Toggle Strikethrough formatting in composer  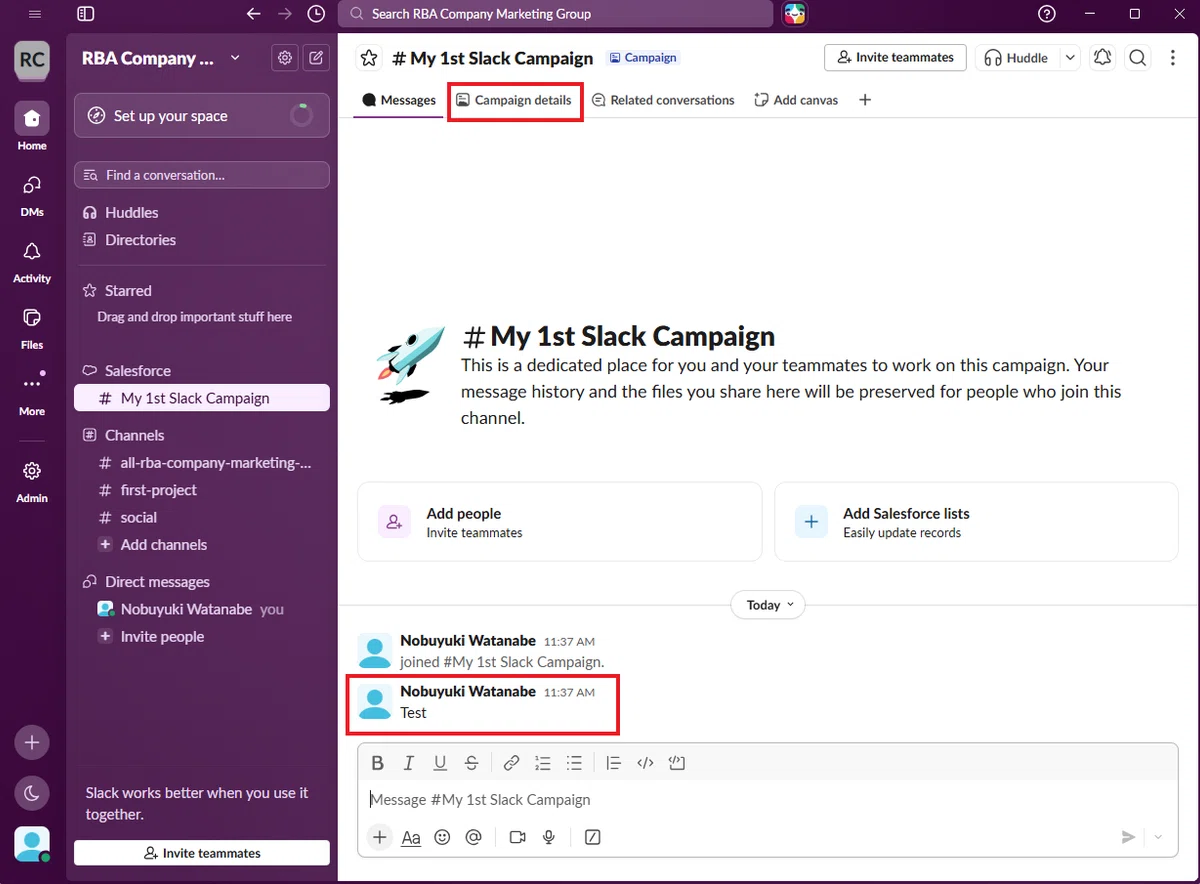472,763
